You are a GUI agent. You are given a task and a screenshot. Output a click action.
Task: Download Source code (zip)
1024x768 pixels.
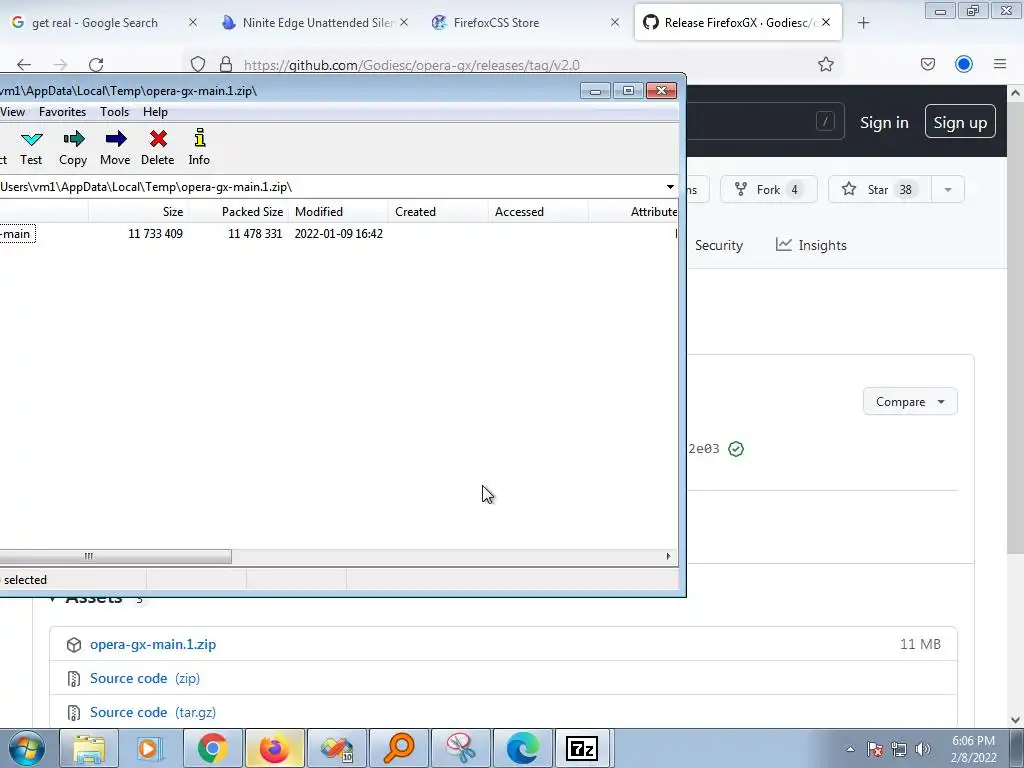[145, 679]
